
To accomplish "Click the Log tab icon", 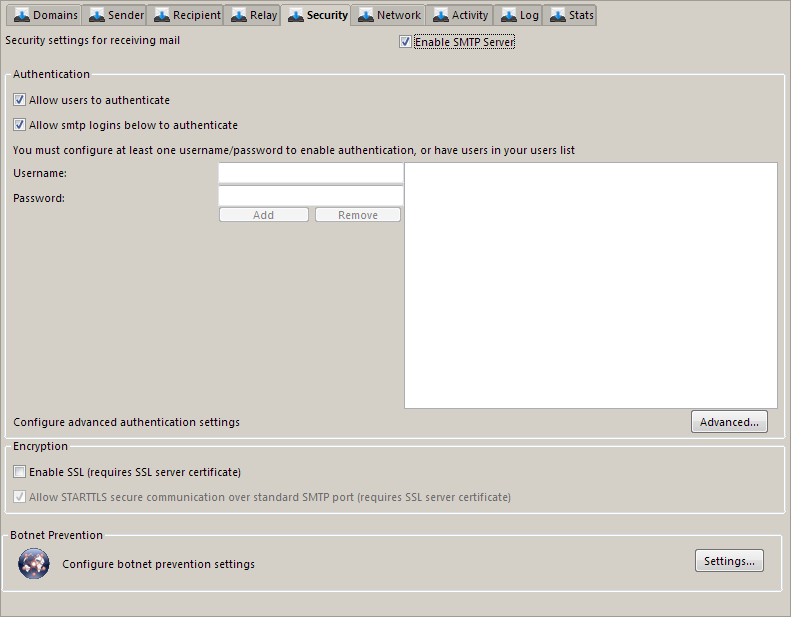I will (x=509, y=15).
